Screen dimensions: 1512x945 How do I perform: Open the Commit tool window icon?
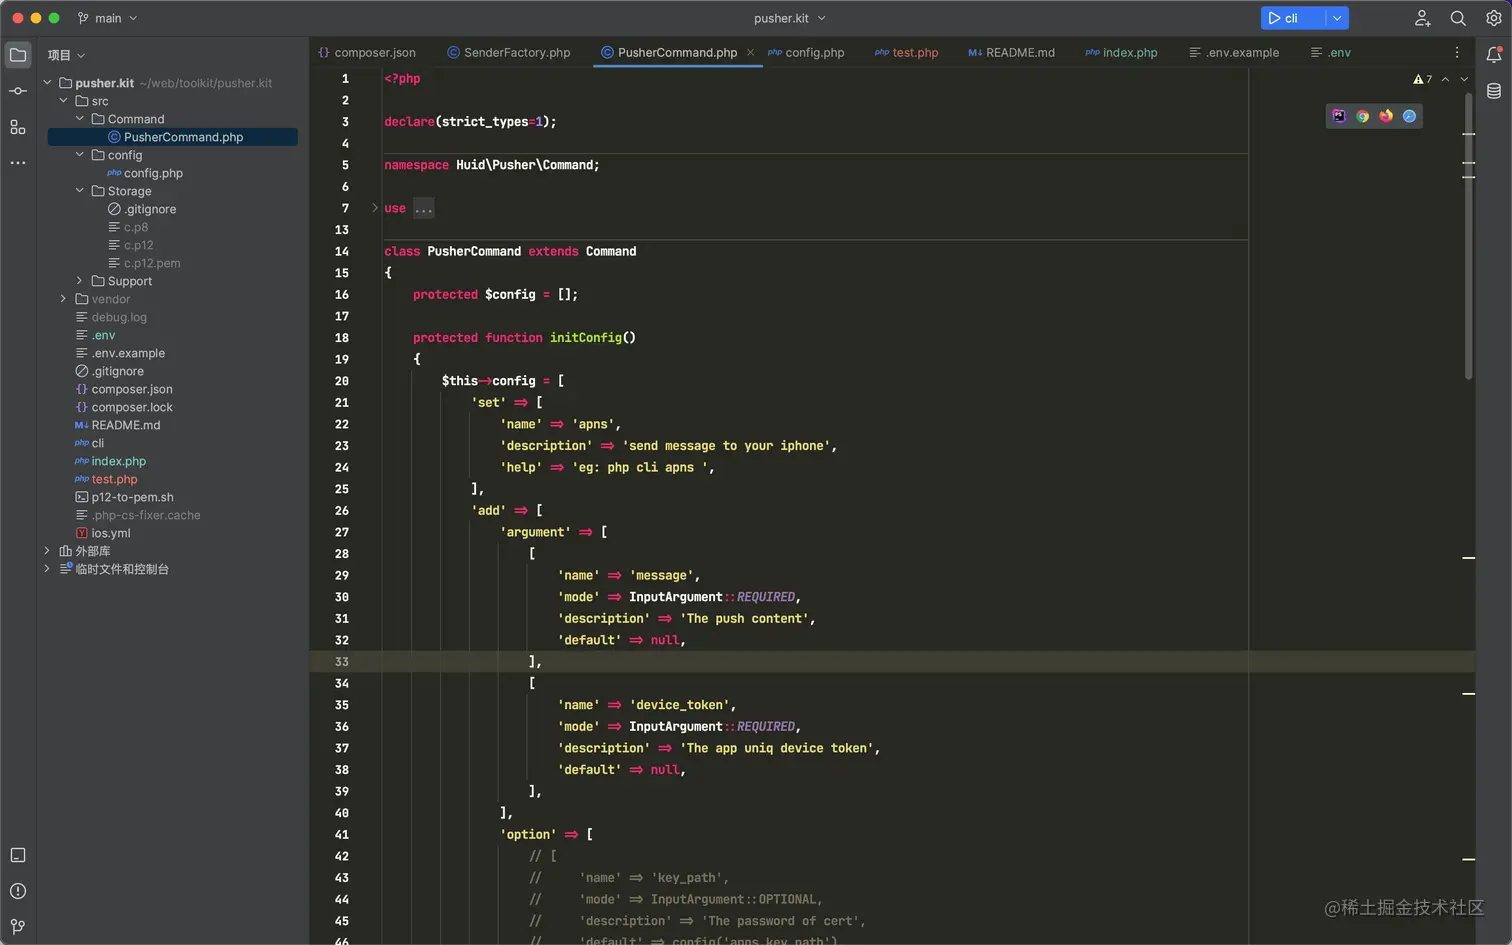[18, 91]
